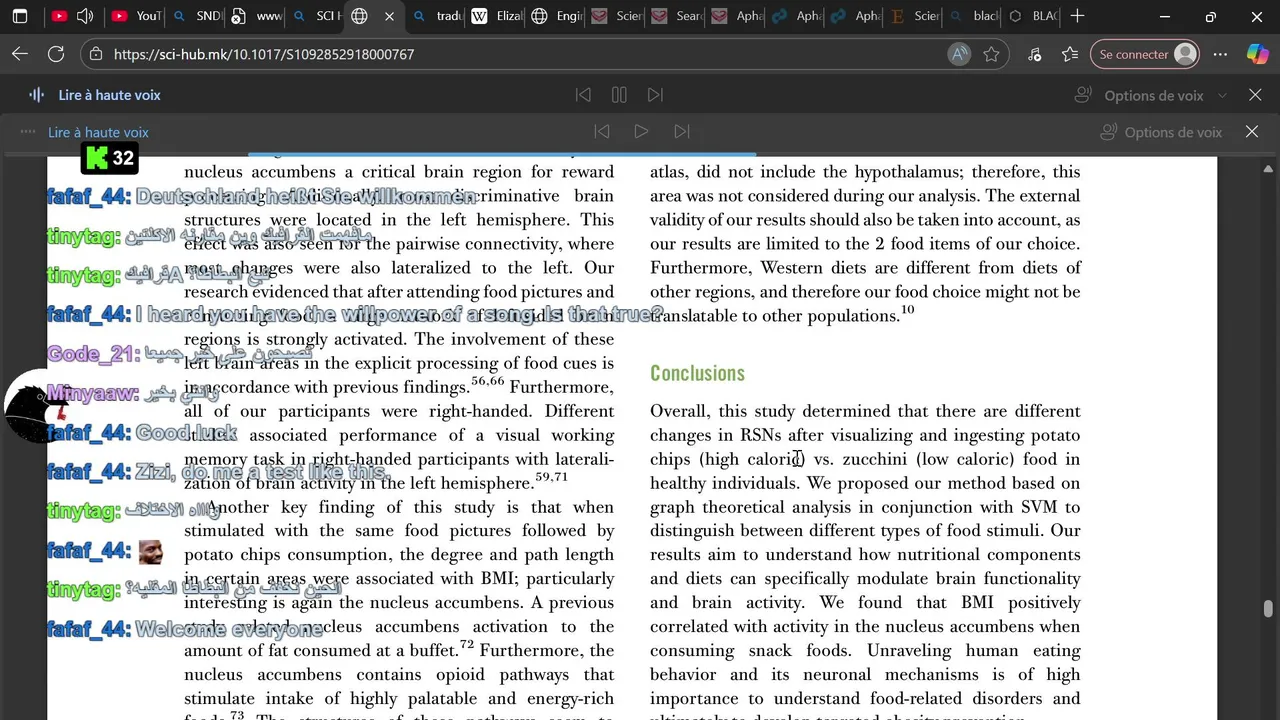The image size is (1280, 720).
Task: Open the Favorites list icon
Action: coord(1070,54)
